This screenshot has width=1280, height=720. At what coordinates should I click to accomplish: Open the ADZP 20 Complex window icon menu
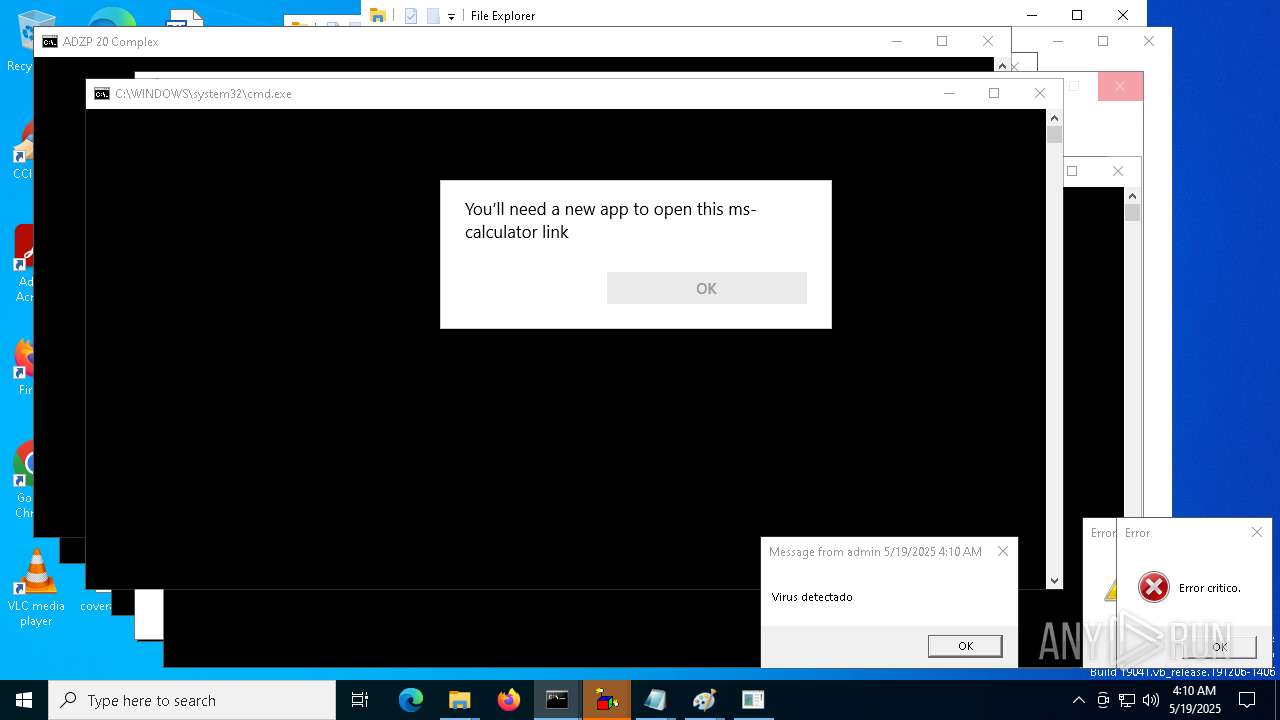[x=50, y=42]
